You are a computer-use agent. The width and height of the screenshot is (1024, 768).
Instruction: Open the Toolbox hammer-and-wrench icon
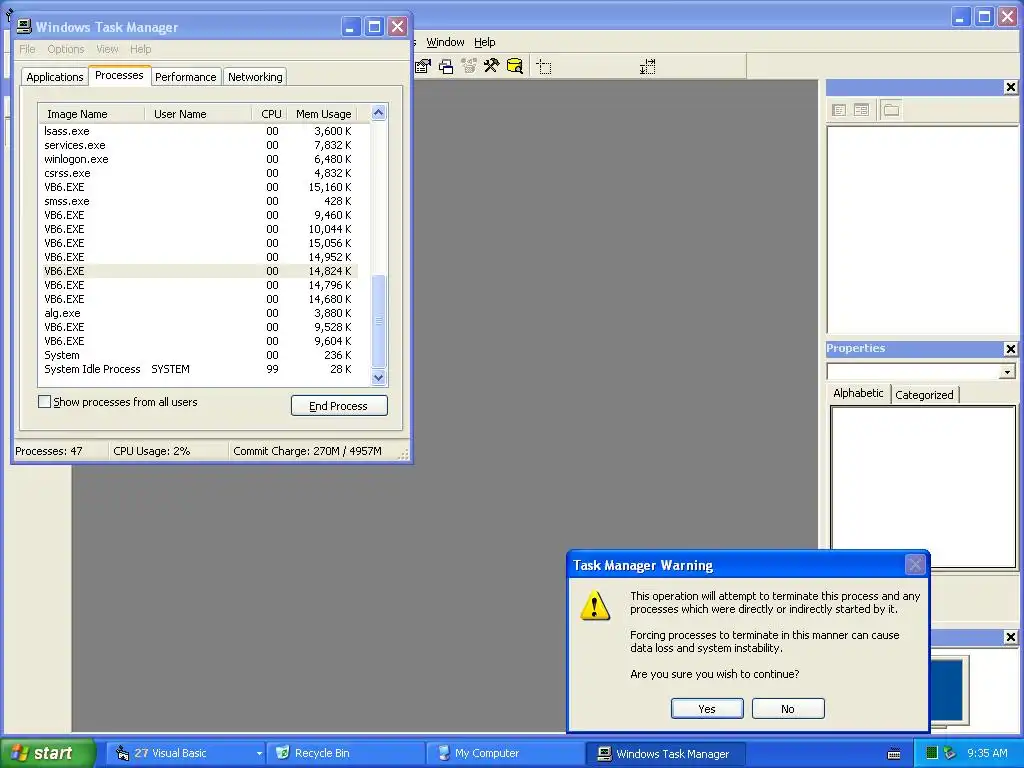[x=492, y=66]
